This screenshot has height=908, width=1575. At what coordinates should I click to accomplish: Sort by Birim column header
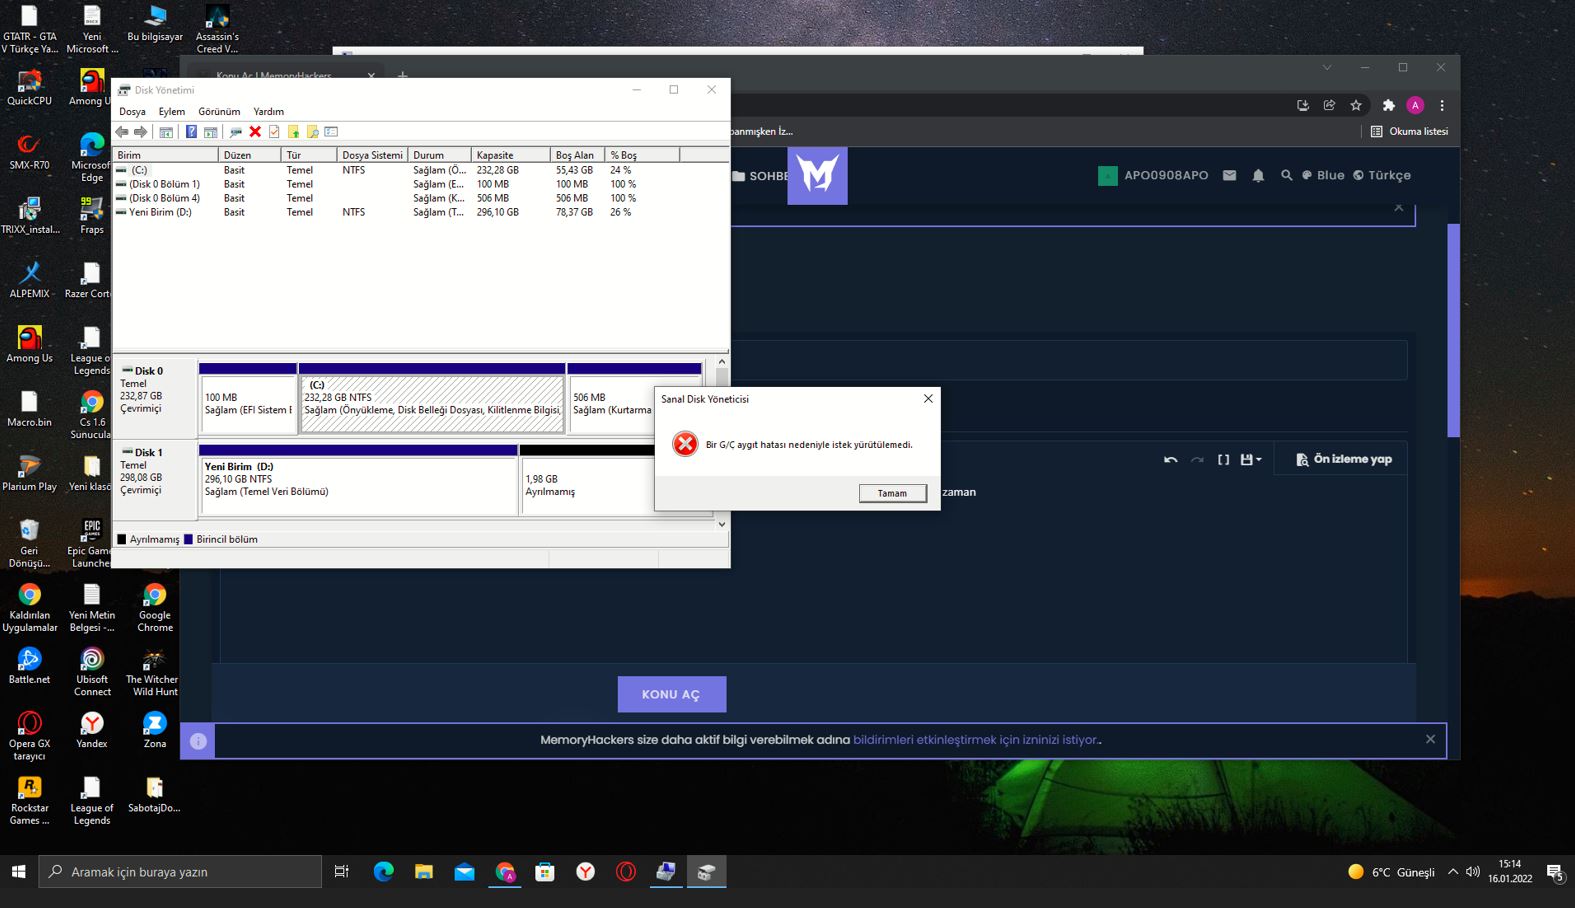[x=165, y=155]
